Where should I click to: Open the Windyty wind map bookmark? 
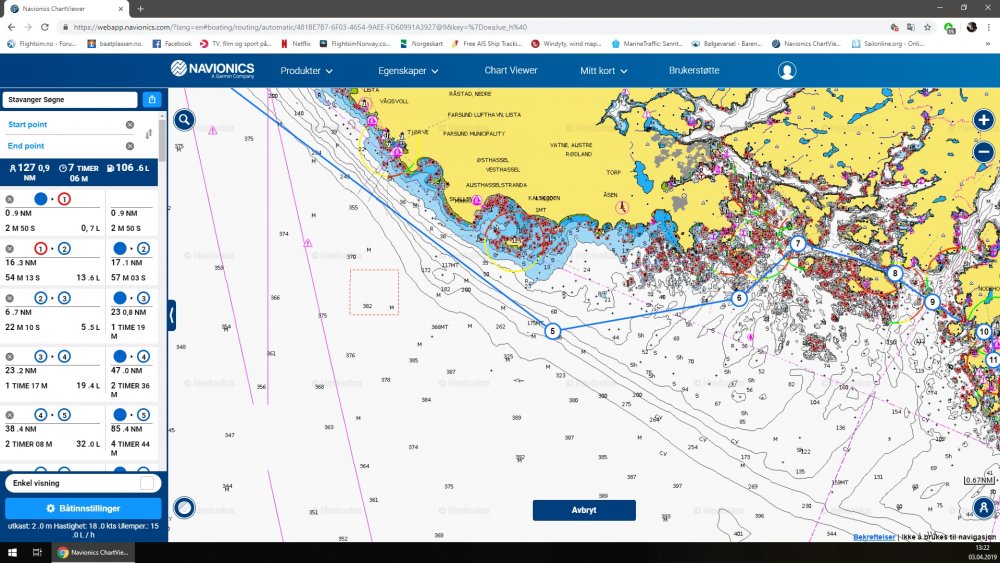point(566,44)
